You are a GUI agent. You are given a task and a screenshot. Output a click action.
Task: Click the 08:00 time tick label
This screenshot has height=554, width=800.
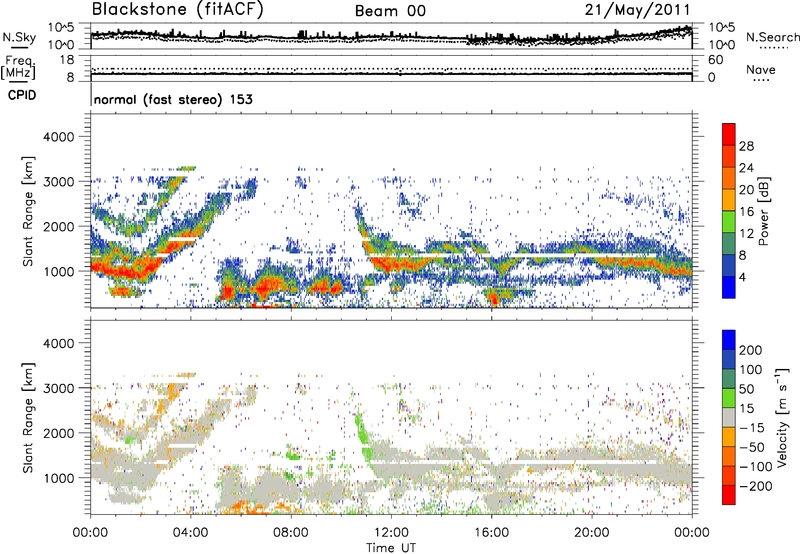click(x=291, y=533)
